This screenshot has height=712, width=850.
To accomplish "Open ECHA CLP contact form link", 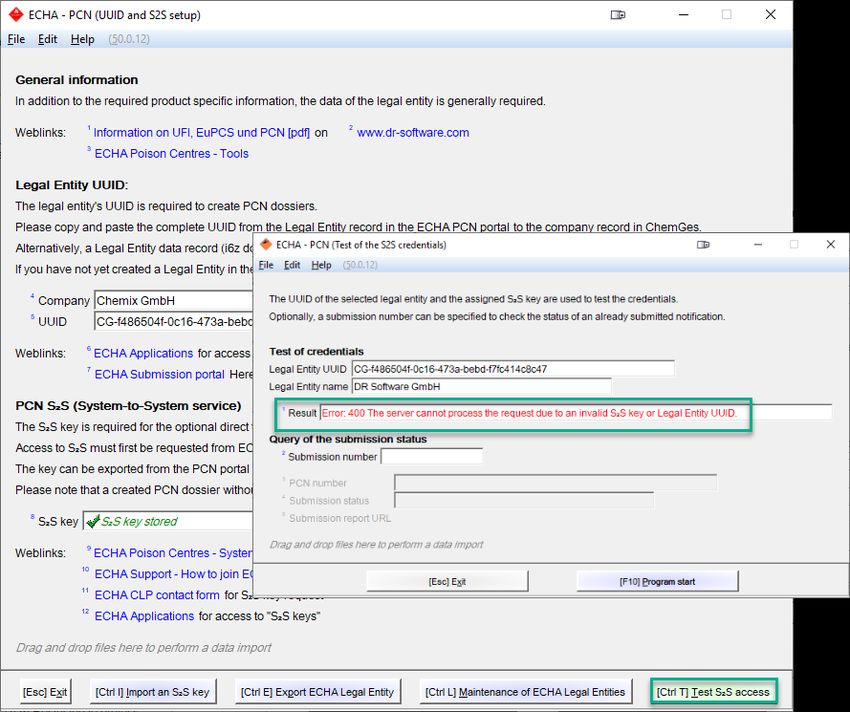I will pos(157,595).
